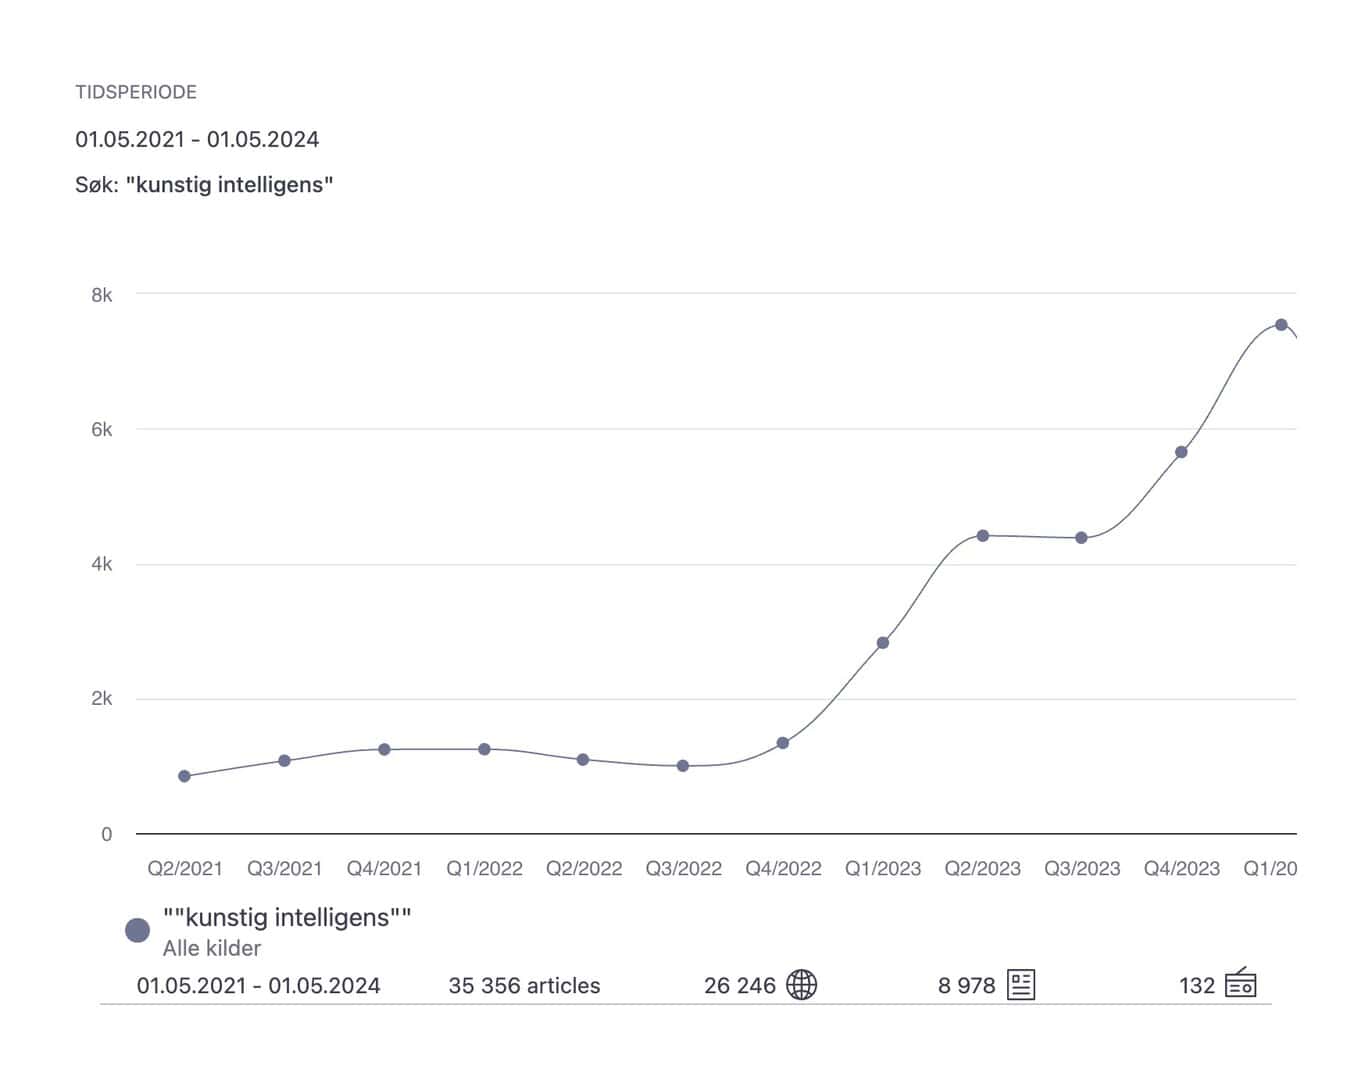
Task: Click the Q3/2021 data point
Action: click(284, 761)
